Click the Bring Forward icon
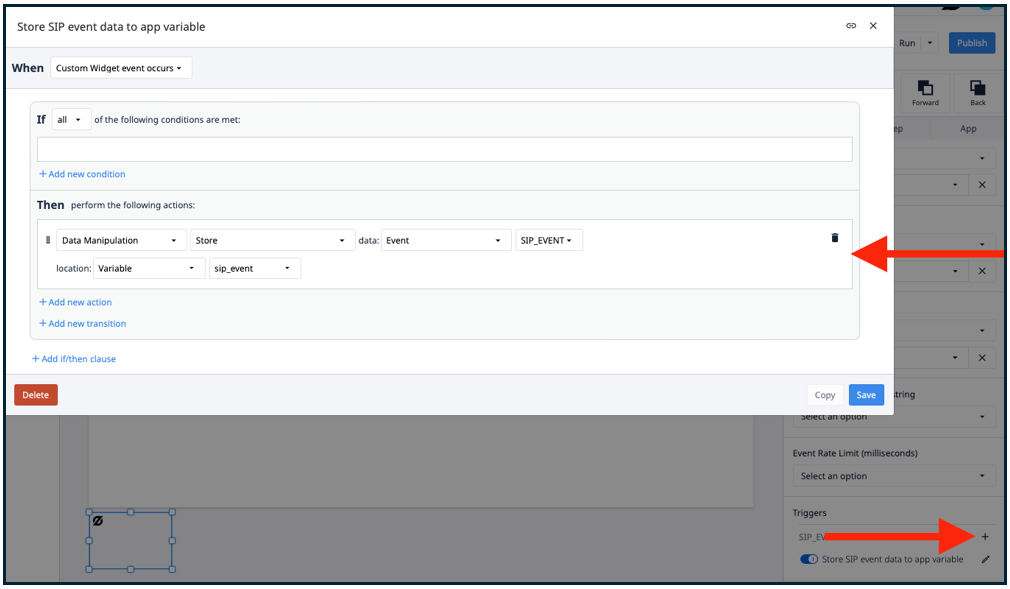Viewport: 1010px width, 589px height. coord(925,91)
